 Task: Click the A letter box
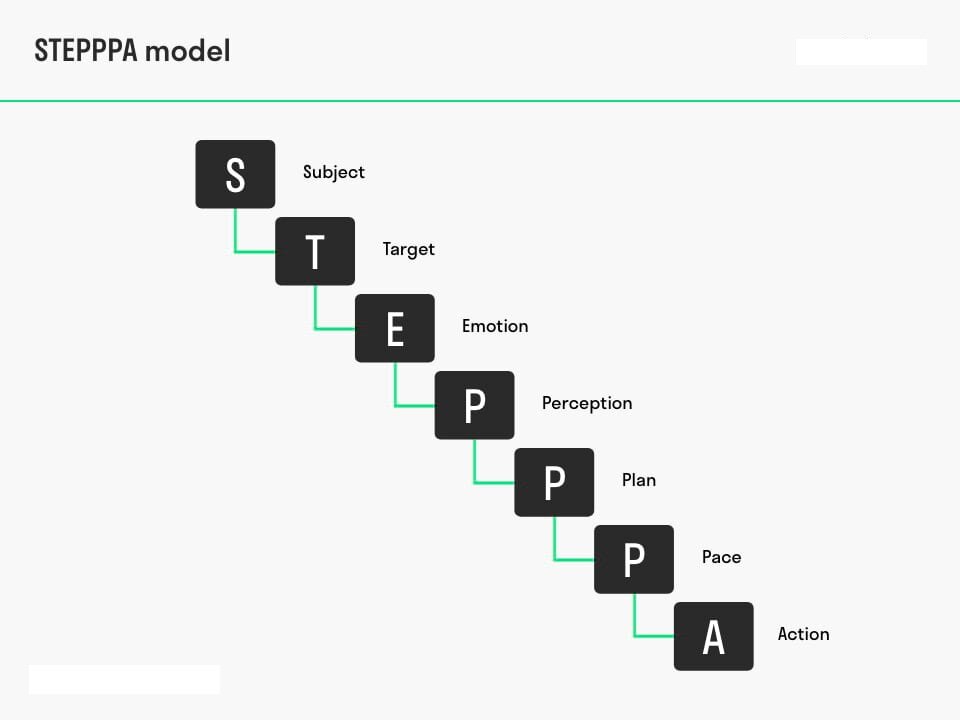714,636
